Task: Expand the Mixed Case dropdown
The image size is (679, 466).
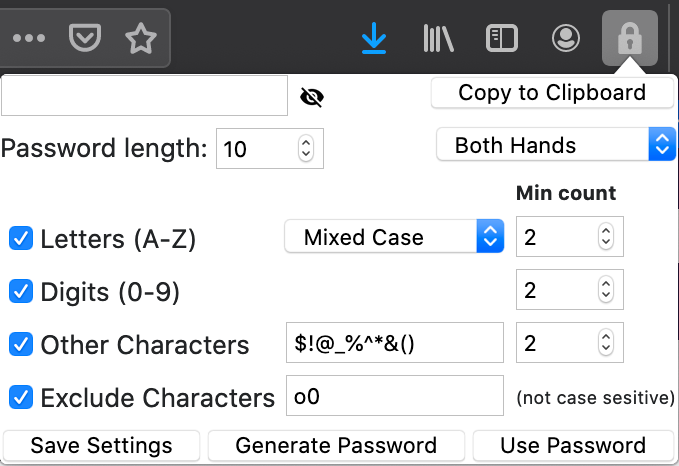Action: (393, 237)
